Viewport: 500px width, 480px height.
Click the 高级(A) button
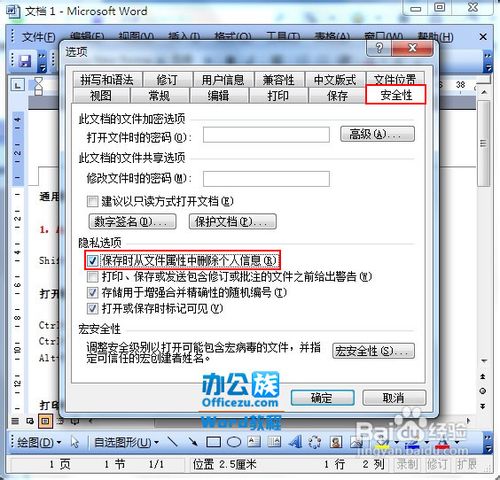(377, 134)
